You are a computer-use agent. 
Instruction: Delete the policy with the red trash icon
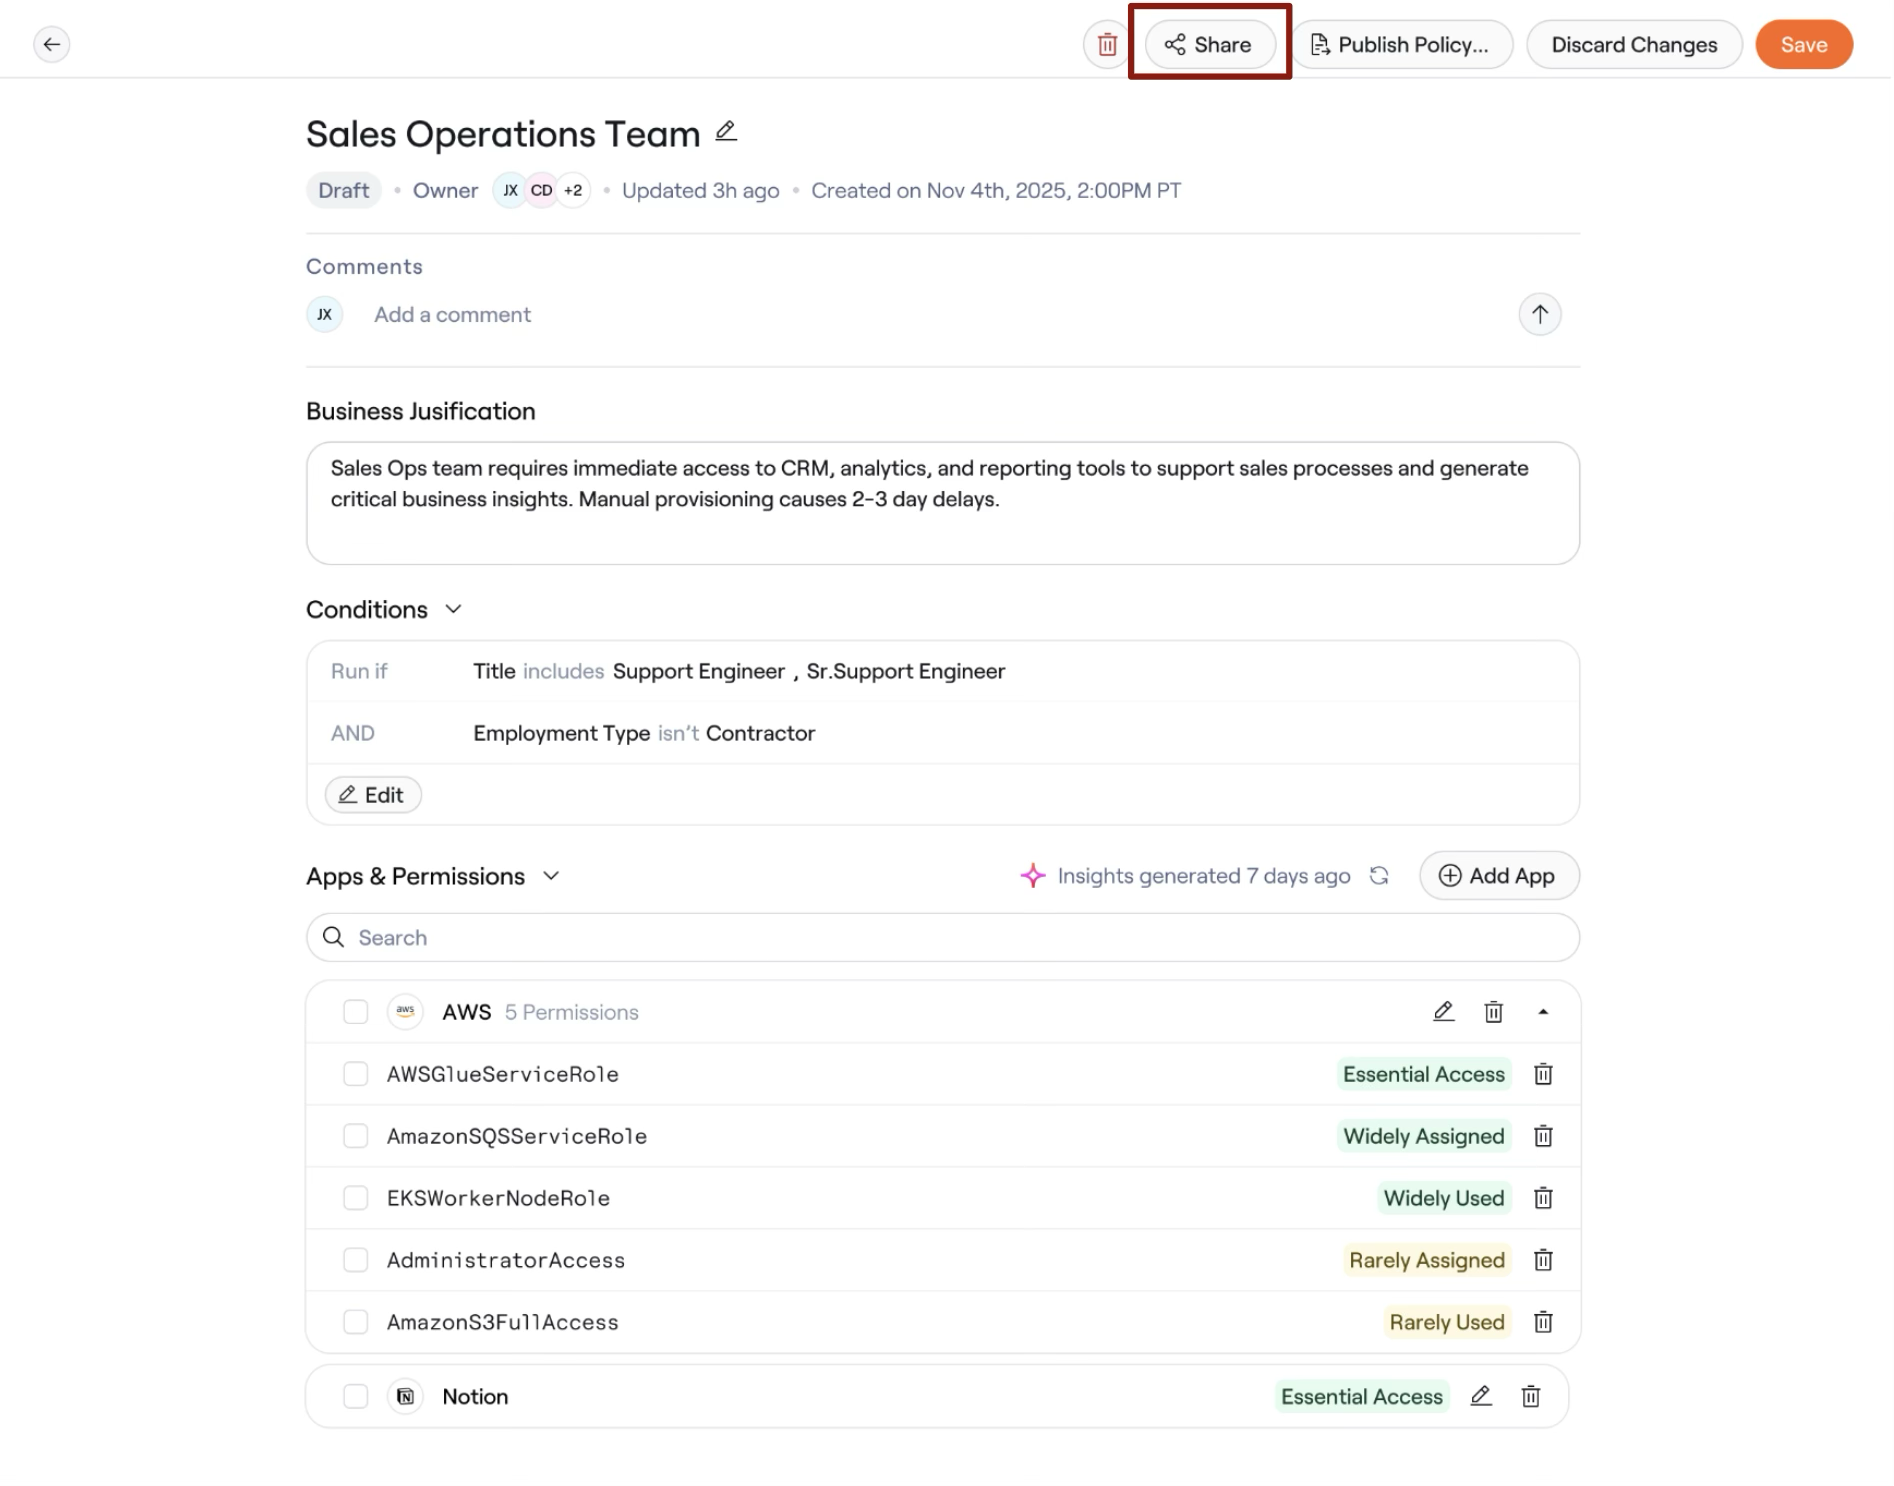click(x=1106, y=44)
